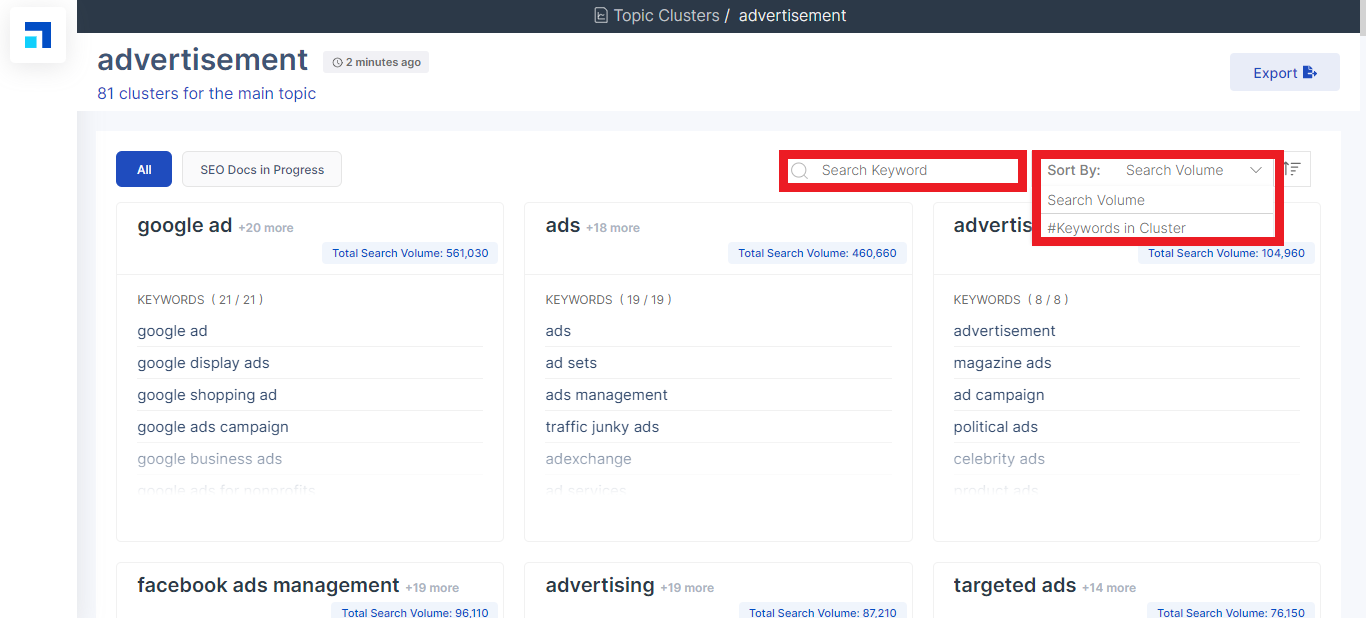This screenshot has height=618, width=1366.
Task: Select keyword google business ads
Action: (210, 459)
